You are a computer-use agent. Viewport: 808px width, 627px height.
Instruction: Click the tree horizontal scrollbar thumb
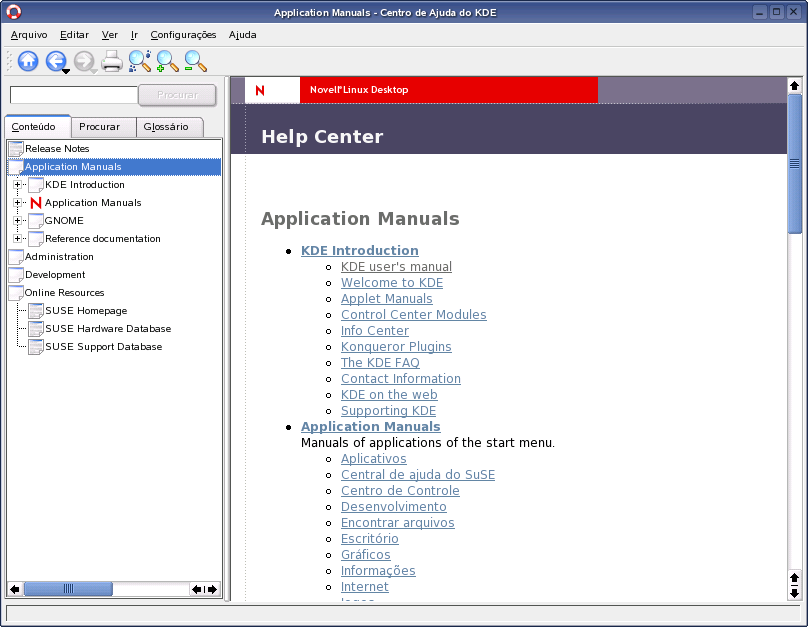pos(68,589)
